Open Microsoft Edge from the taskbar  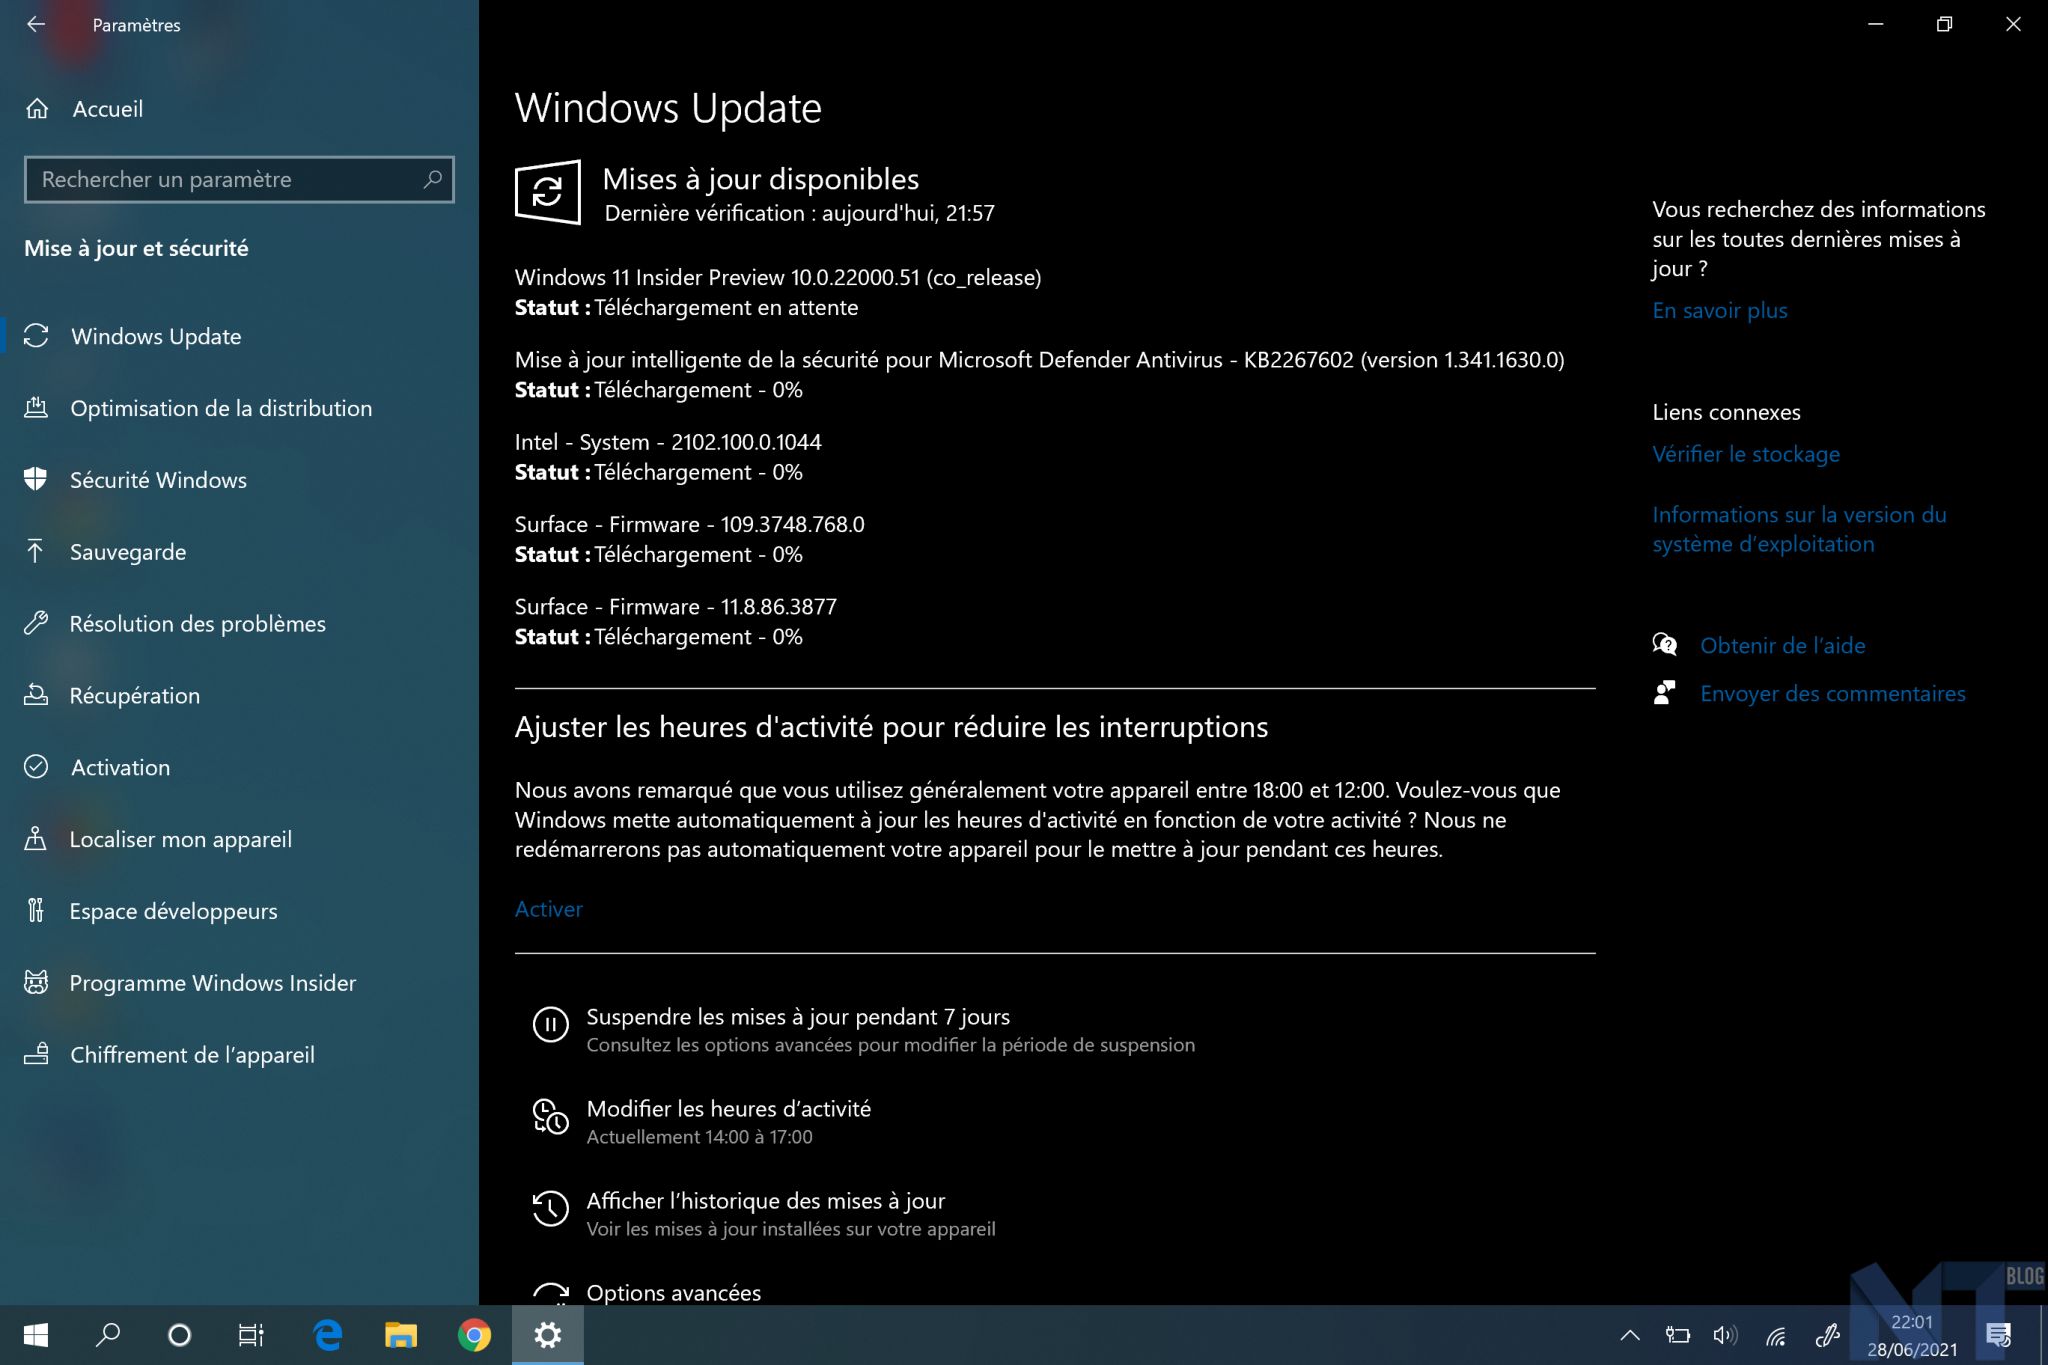(328, 1334)
